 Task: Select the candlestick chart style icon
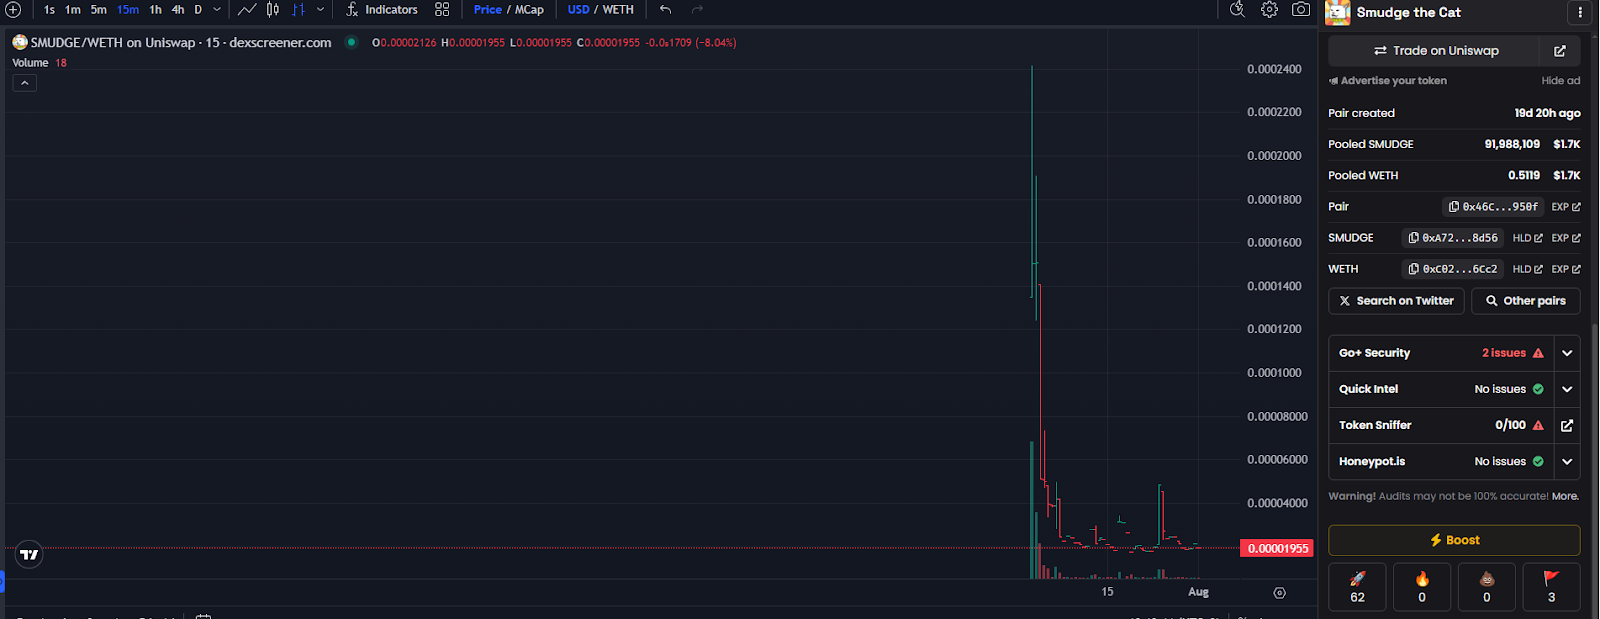pos(273,10)
